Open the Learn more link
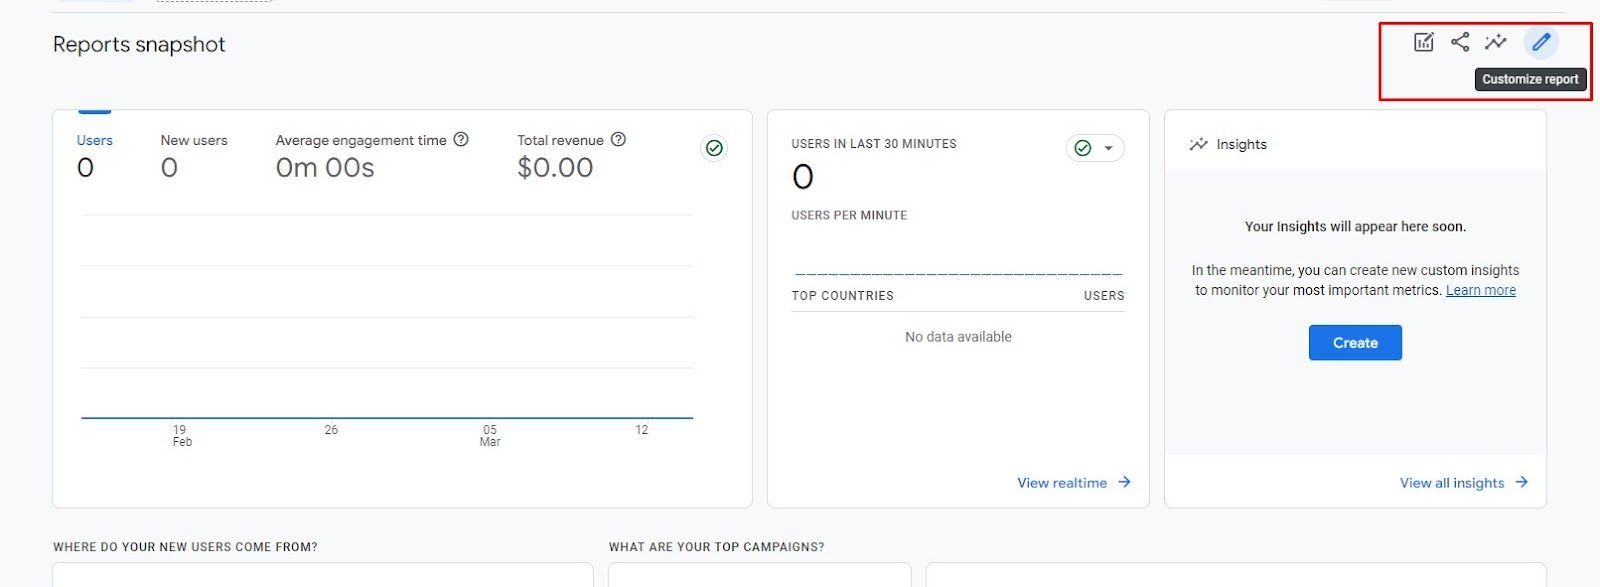Viewport: 1600px width, 587px height. coord(1481,290)
